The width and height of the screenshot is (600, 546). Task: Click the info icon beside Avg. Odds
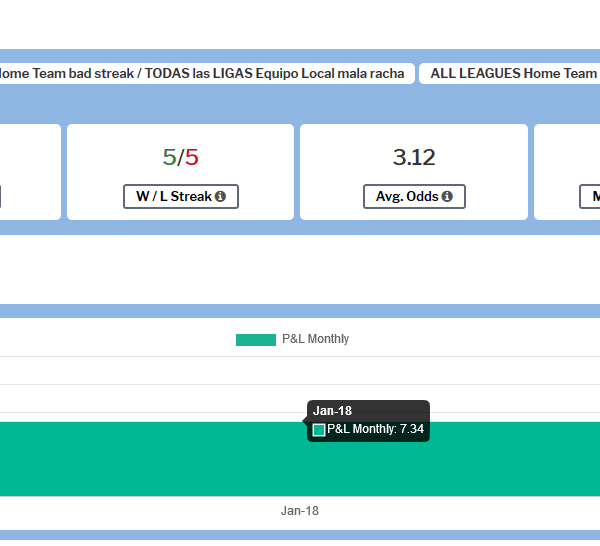pos(447,196)
